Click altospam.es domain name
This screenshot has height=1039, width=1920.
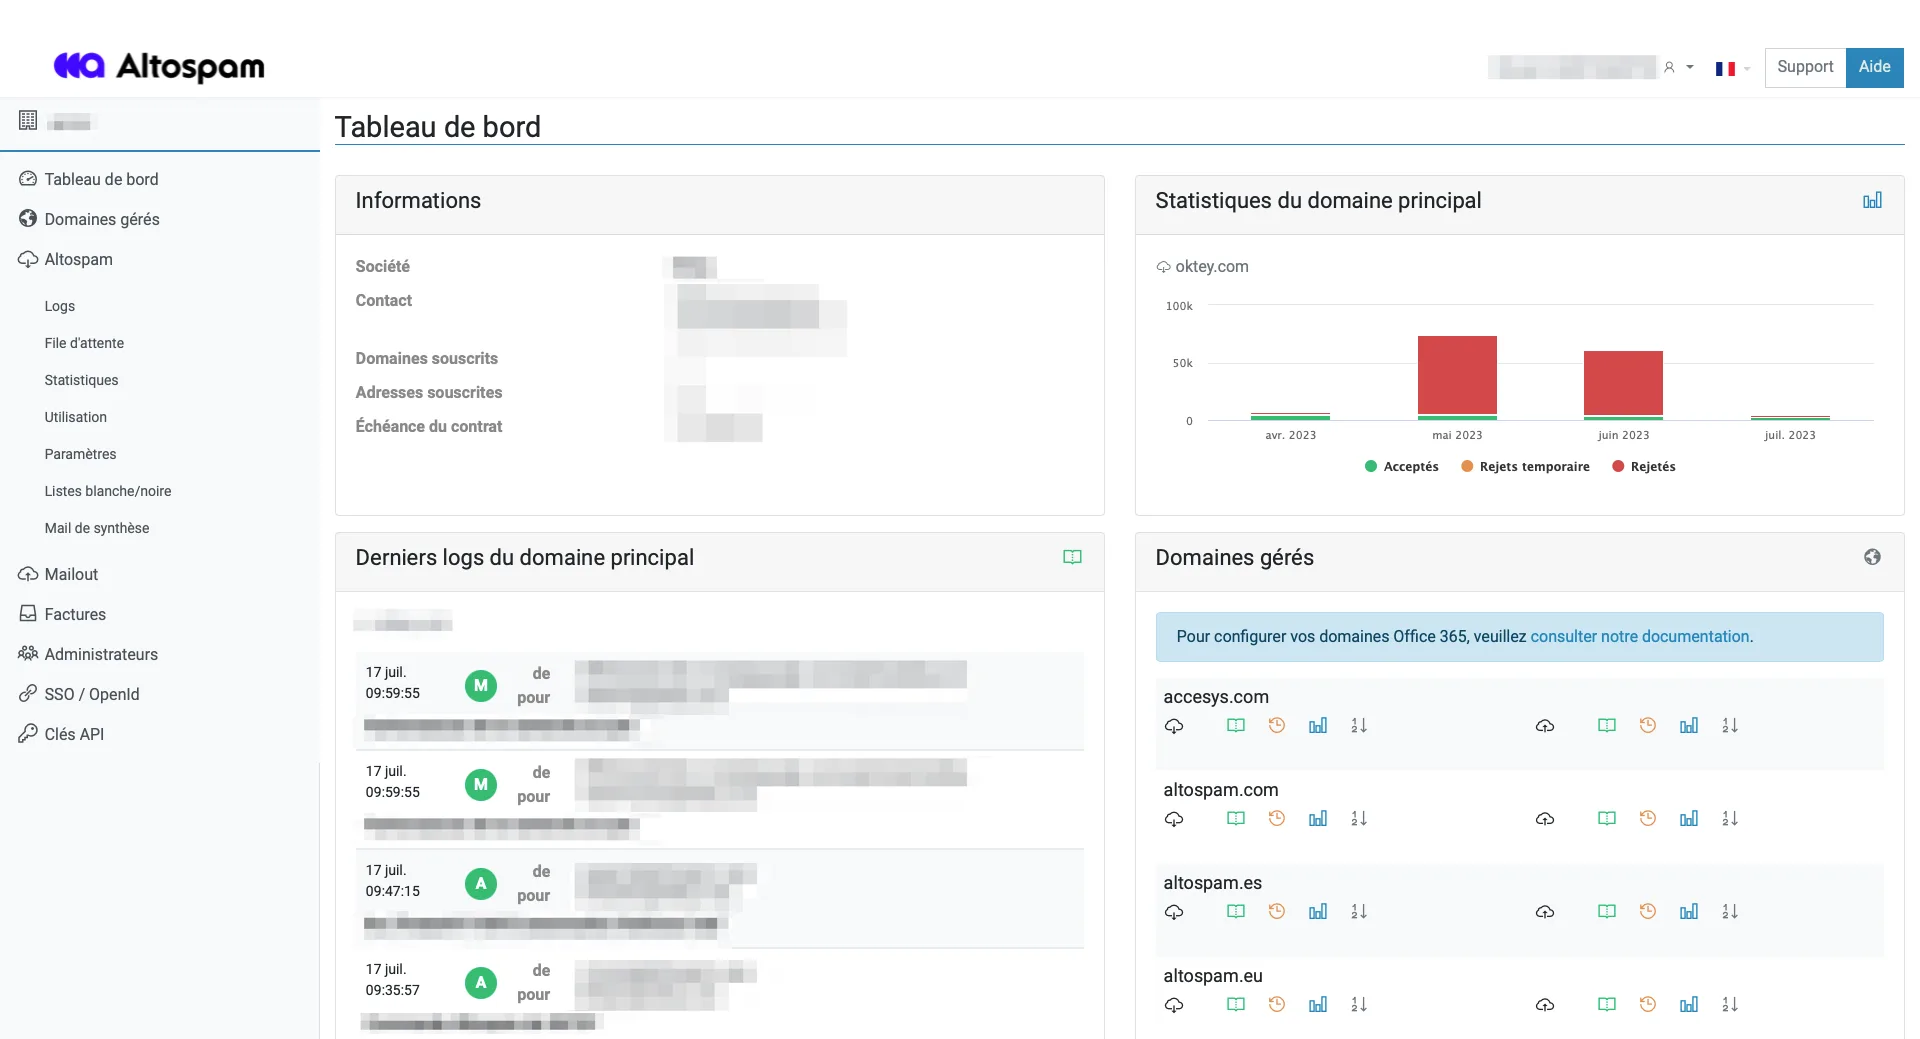point(1212,884)
